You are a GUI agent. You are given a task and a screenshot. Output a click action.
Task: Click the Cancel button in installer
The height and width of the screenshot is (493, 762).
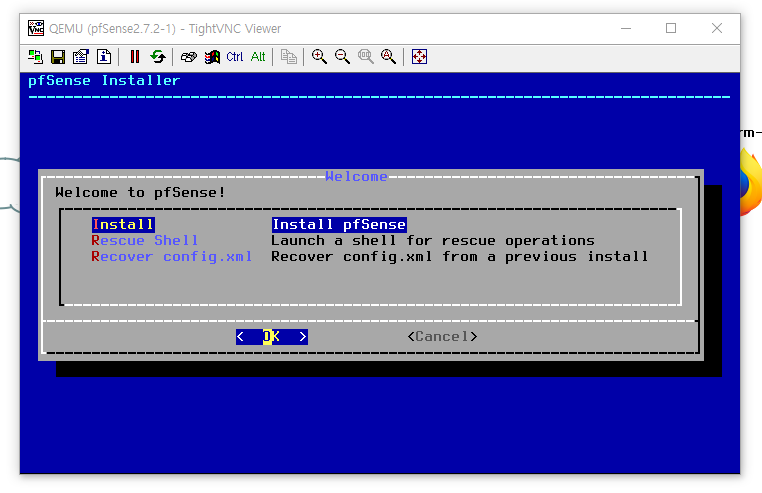click(x=442, y=336)
